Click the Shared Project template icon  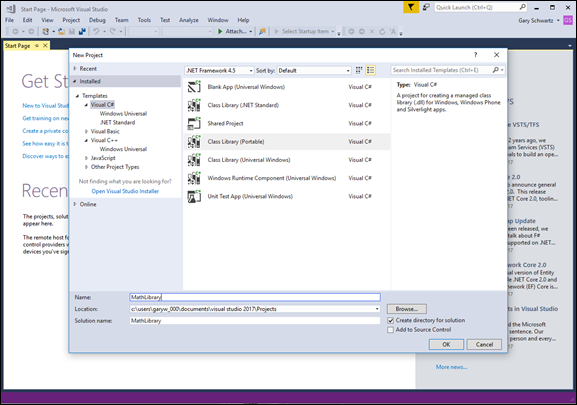(194, 124)
